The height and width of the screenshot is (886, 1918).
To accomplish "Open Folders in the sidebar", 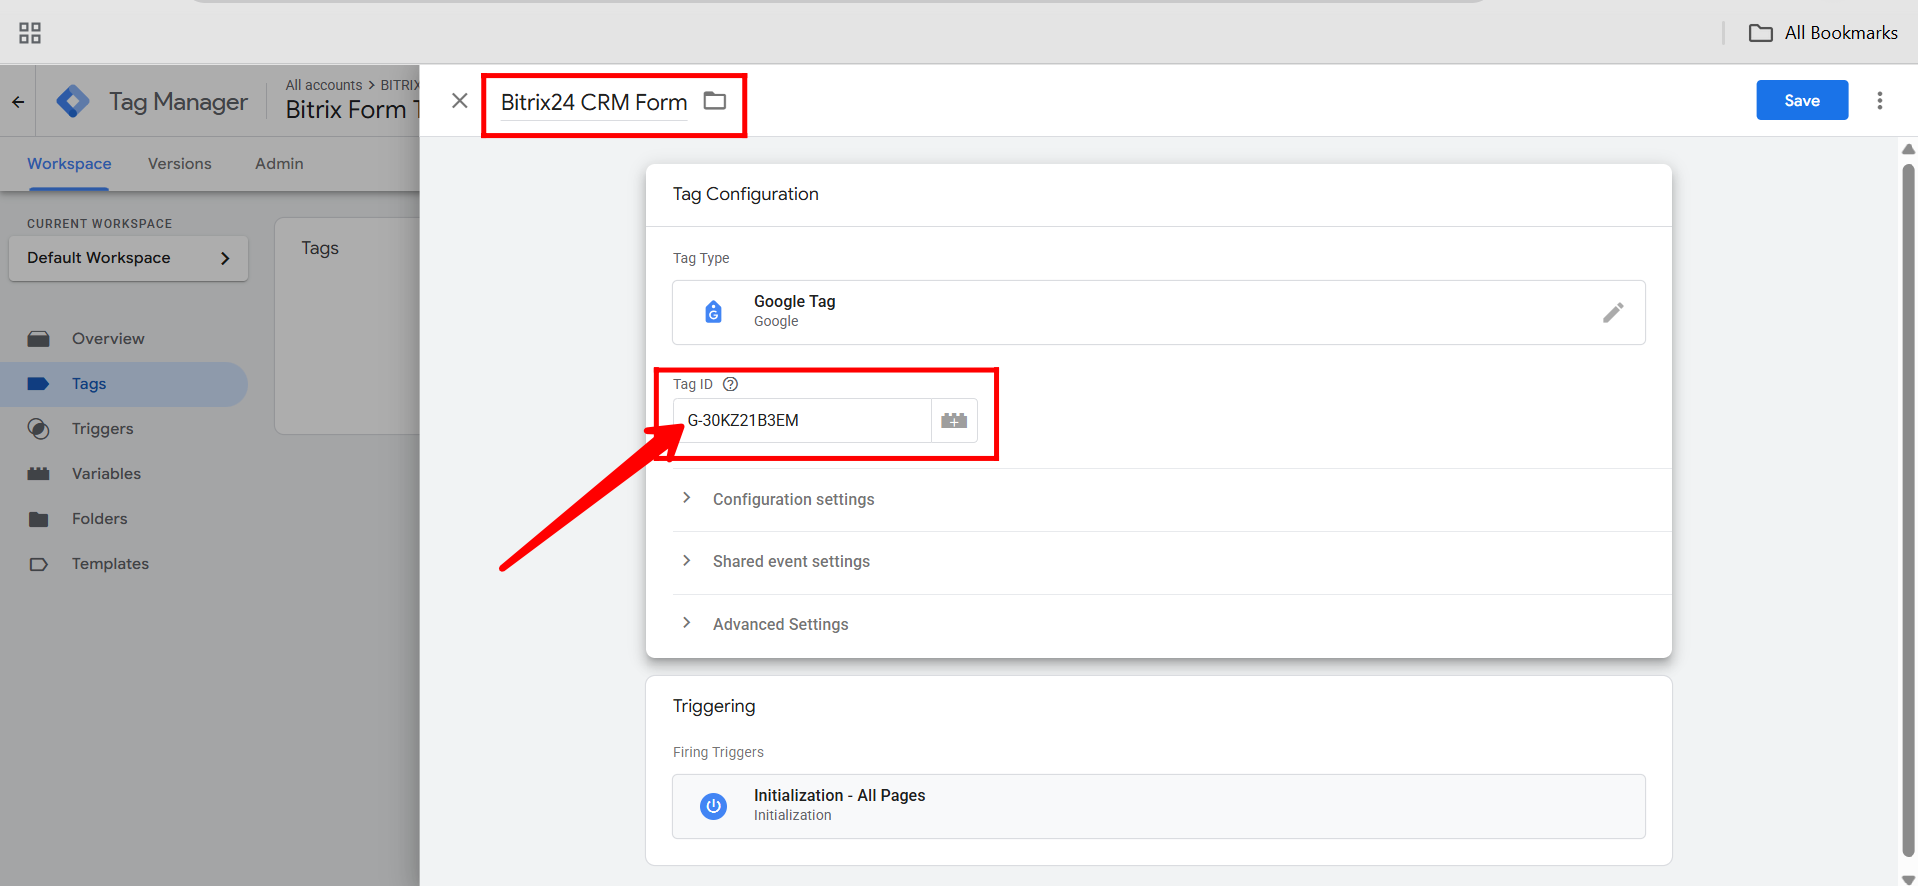I will (x=100, y=519).
